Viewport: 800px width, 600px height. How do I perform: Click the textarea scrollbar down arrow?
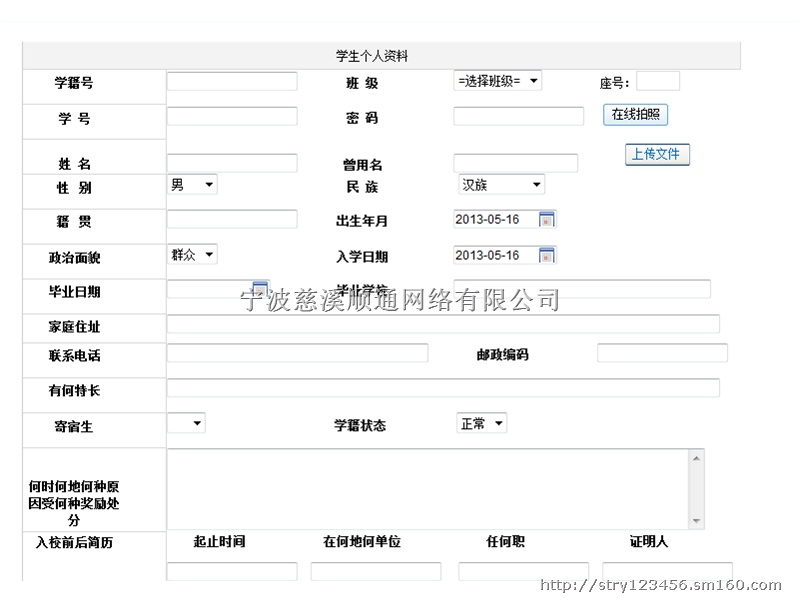(x=696, y=521)
